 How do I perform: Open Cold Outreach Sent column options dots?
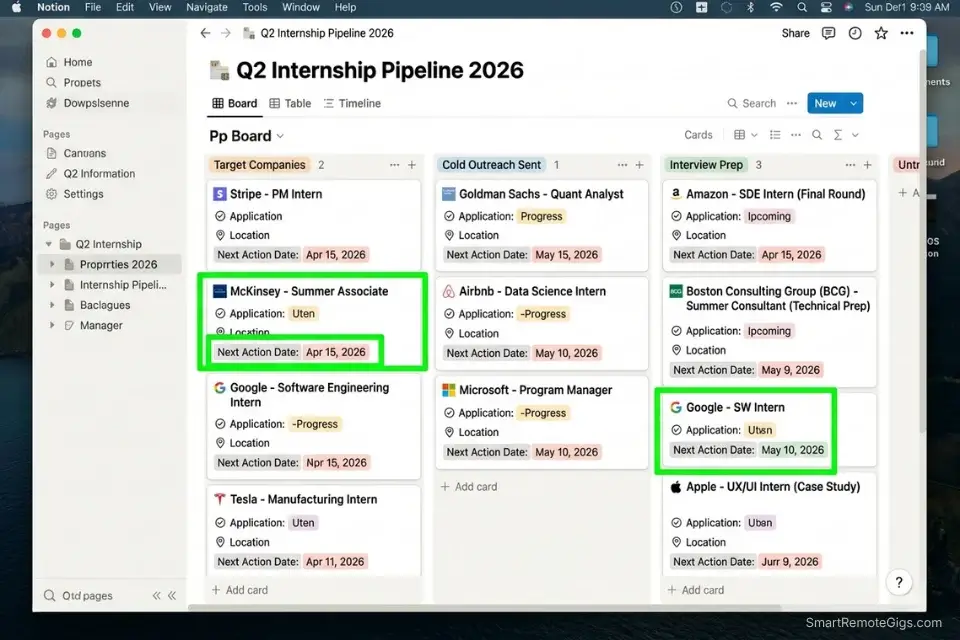(622, 165)
